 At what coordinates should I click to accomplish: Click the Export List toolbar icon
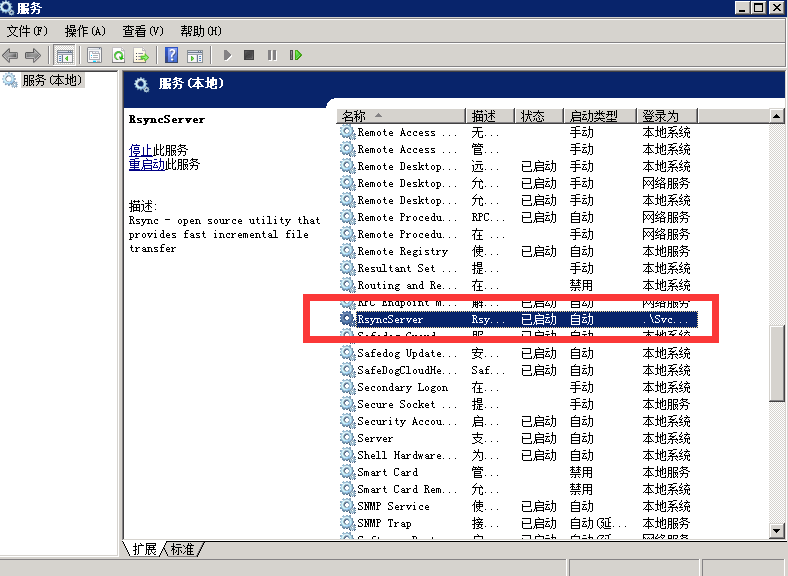[141, 55]
